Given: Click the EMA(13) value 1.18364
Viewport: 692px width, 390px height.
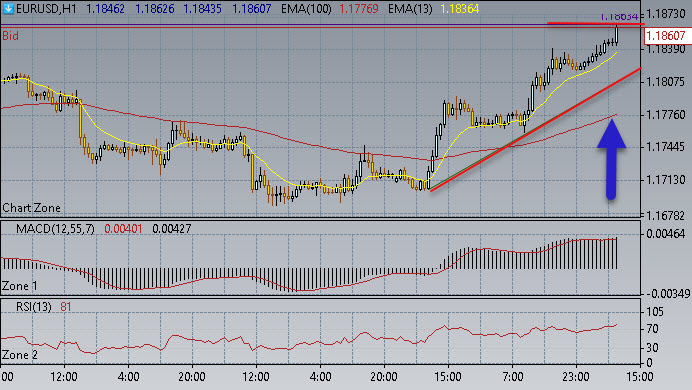Looking at the screenshot, I should 459,9.
